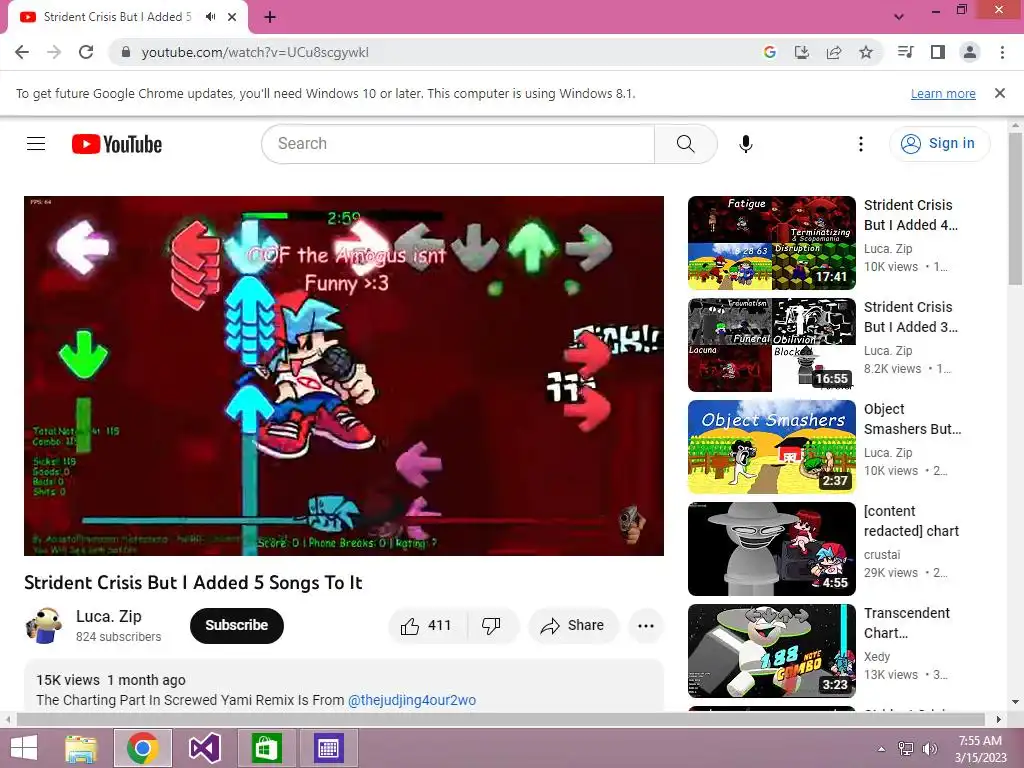
Task: Click the Google search icon in omnibox
Action: 770,52
